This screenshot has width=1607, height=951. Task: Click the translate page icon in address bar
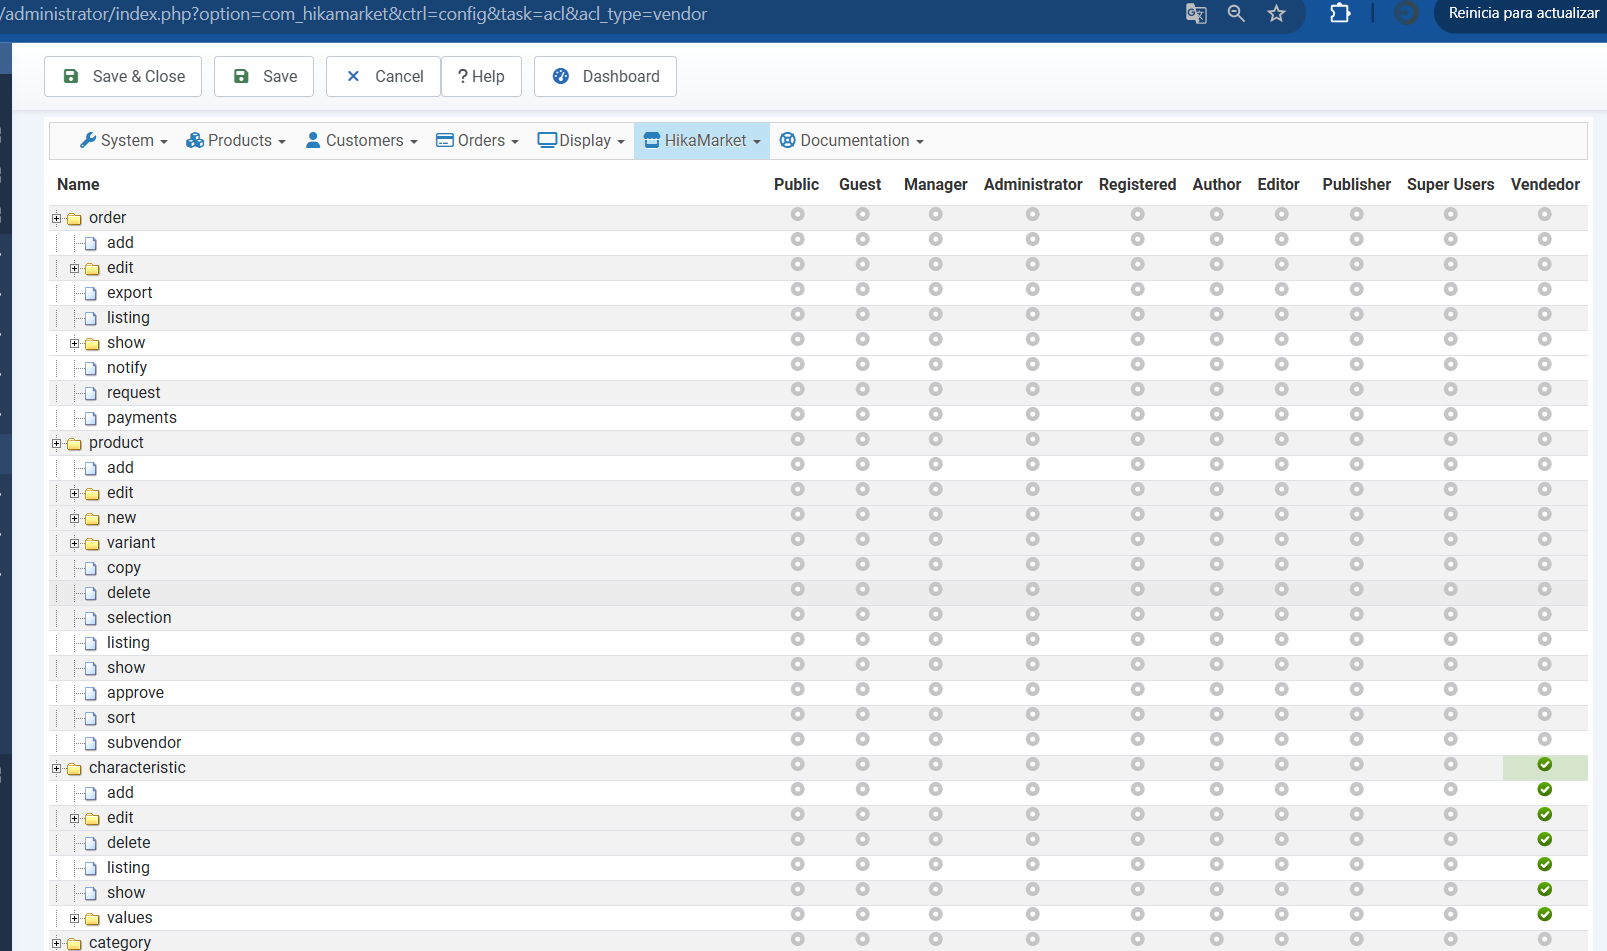pyautogui.click(x=1196, y=14)
